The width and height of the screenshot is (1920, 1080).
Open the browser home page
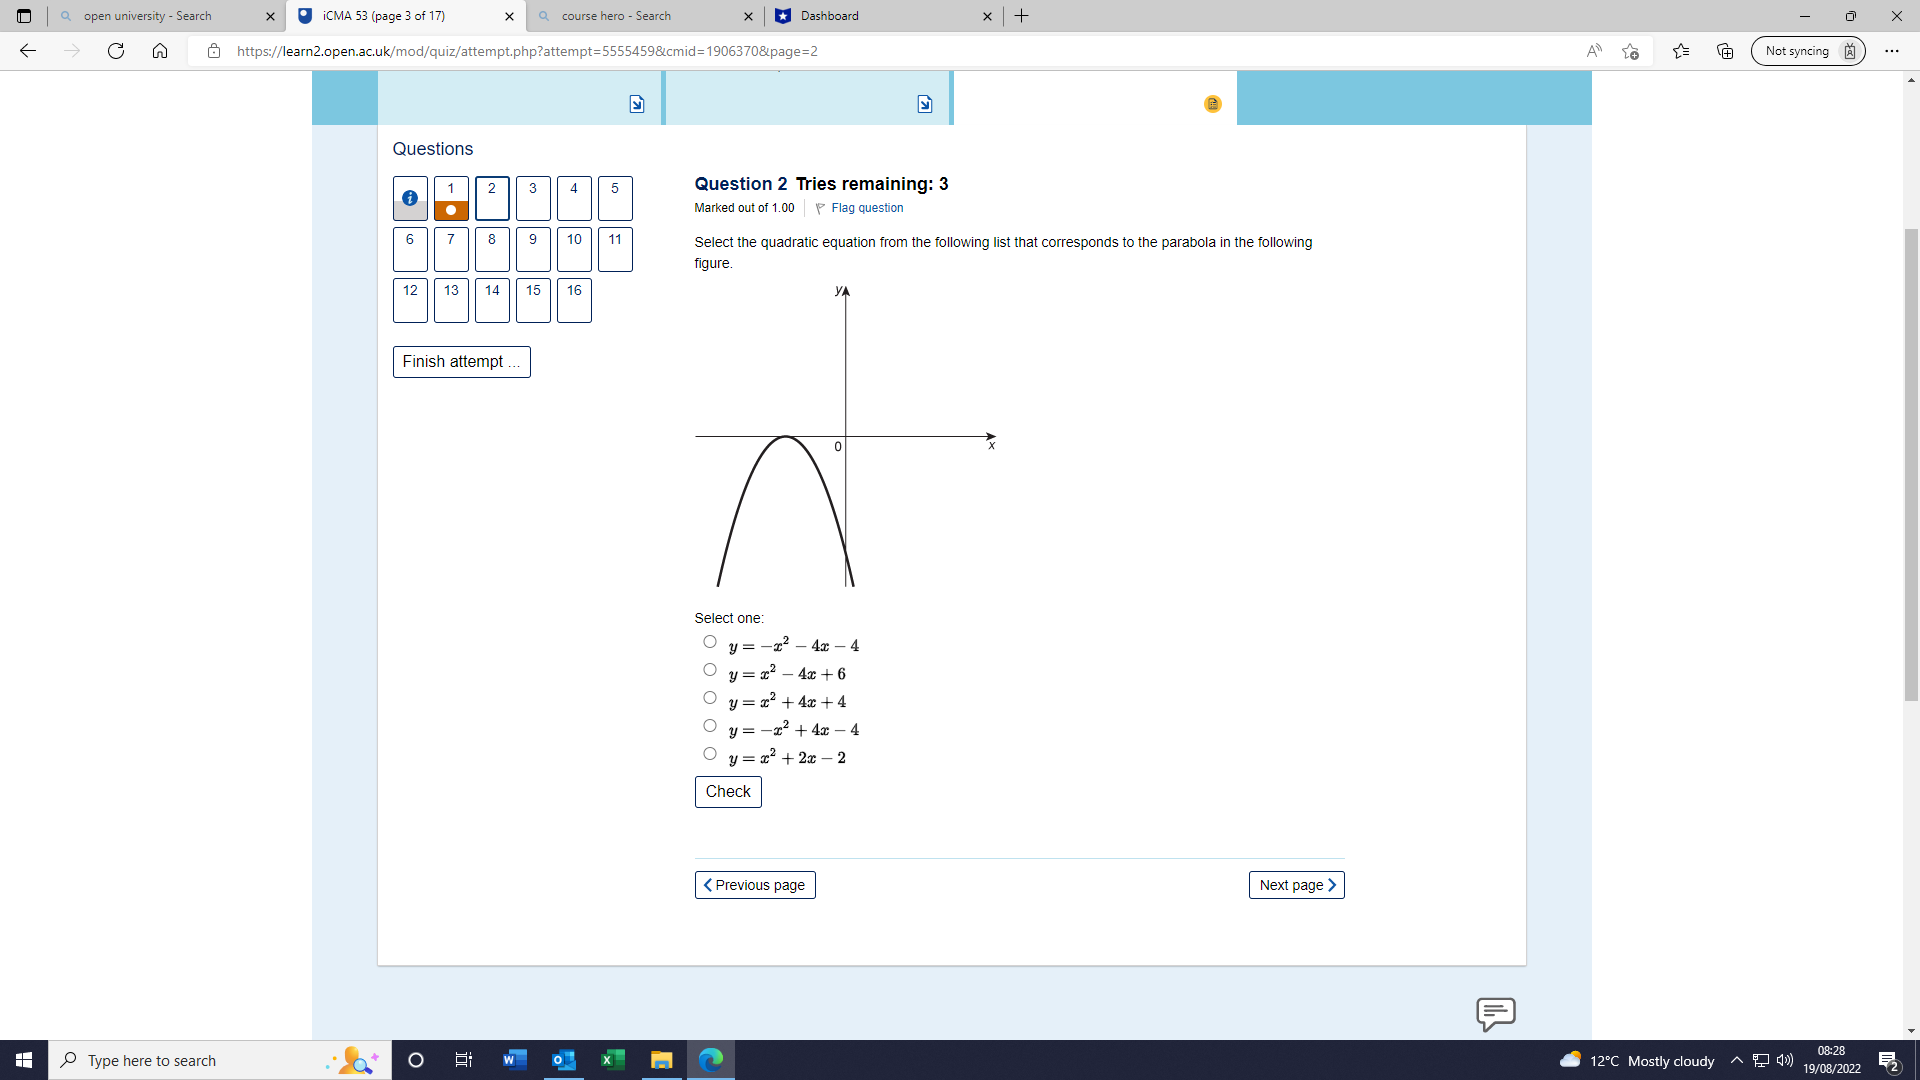tap(160, 51)
